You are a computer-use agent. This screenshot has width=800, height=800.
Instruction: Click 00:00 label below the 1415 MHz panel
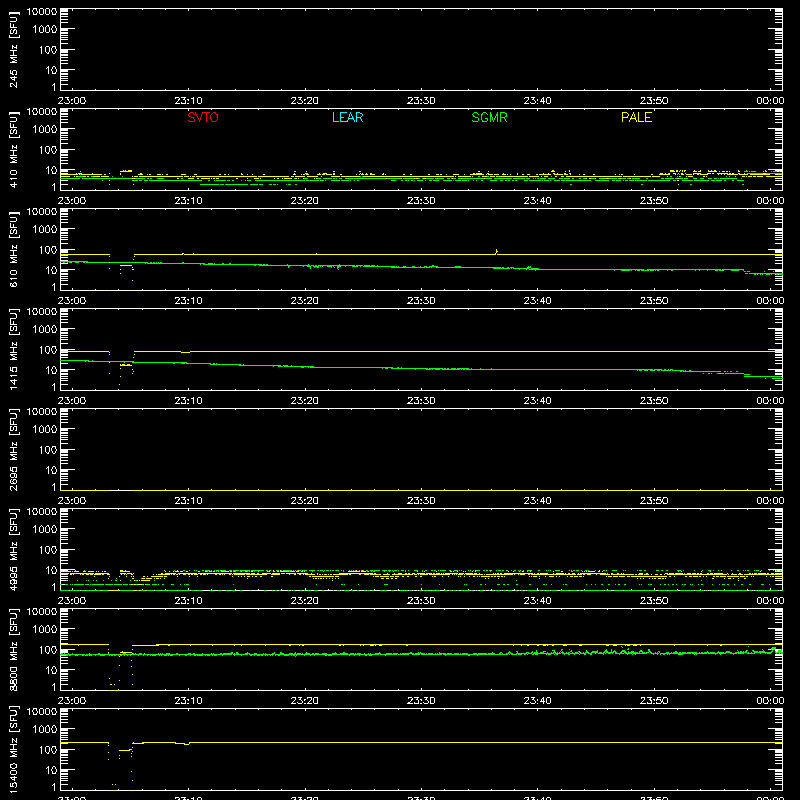(x=770, y=401)
